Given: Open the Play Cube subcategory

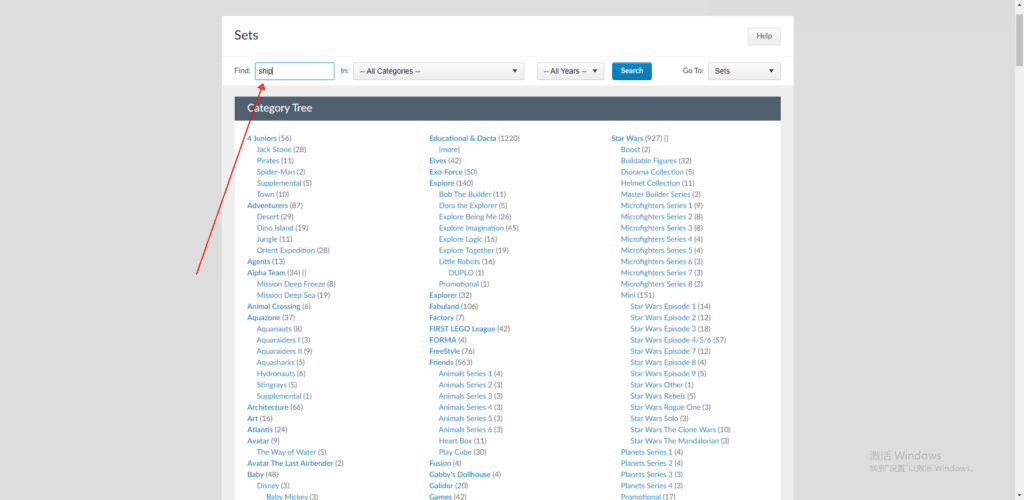Looking at the screenshot, I should pos(455,452).
